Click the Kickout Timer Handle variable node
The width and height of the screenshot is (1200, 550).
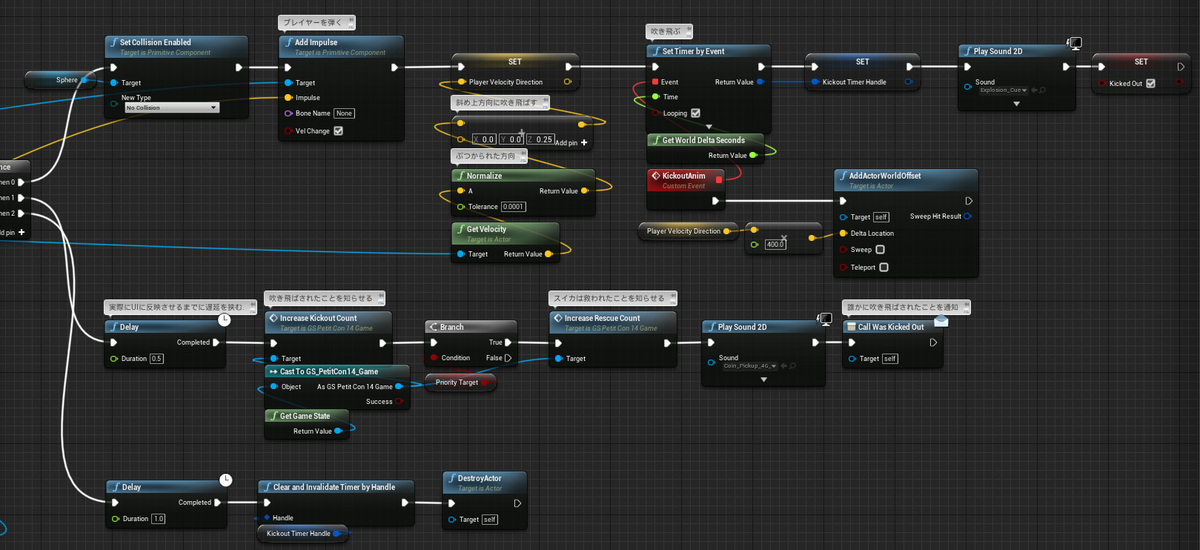302,534
